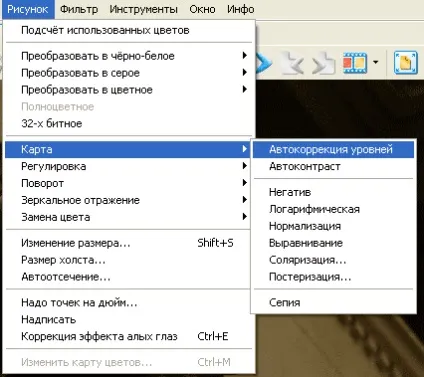Viewport: 424px width, 377px height.
Task: Expand Поворот submenu arrow
Action: tap(245, 183)
